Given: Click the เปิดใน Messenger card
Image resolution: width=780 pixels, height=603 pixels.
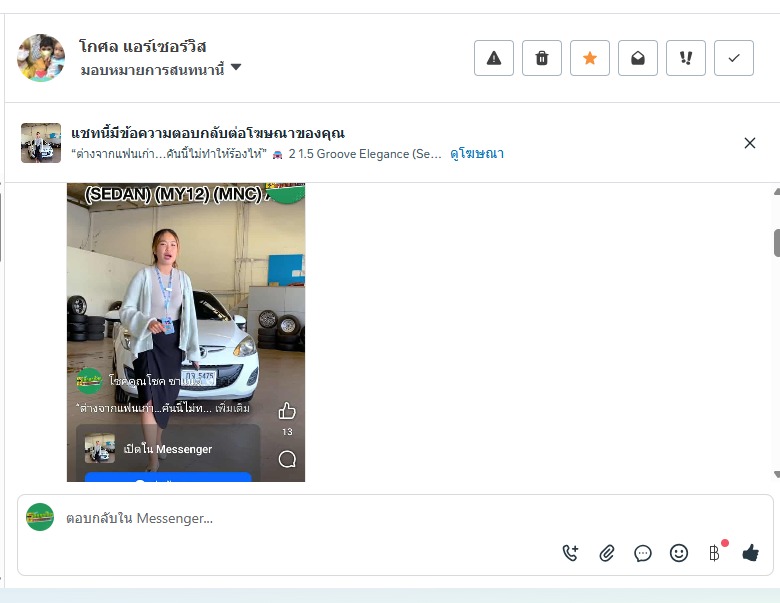Looking at the screenshot, I should click(168, 448).
